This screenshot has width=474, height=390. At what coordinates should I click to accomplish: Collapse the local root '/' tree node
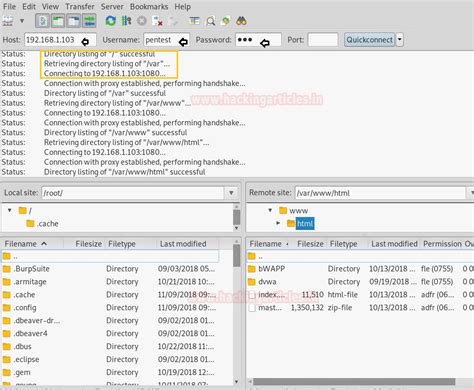coord(10,210)
